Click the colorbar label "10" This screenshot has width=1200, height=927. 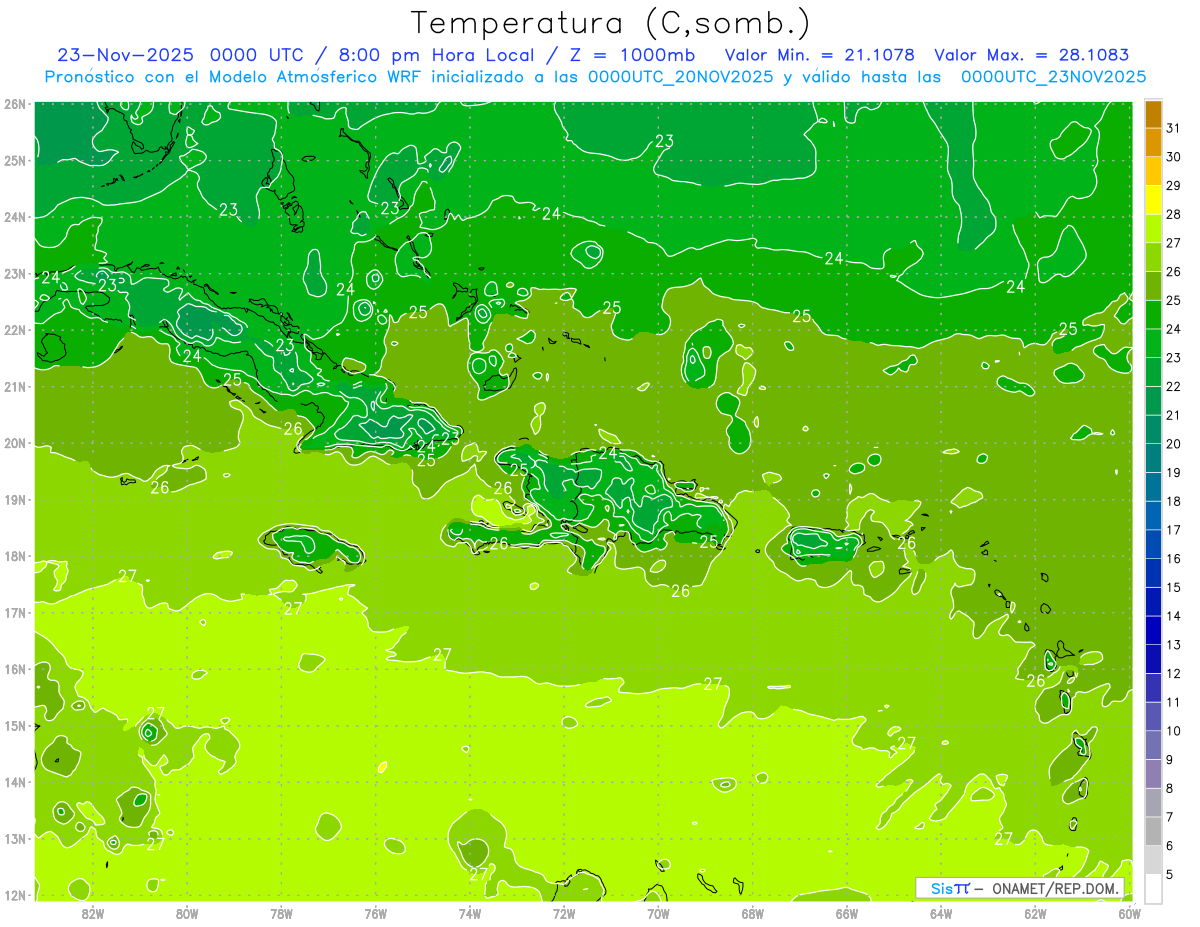pos(1174,731)
